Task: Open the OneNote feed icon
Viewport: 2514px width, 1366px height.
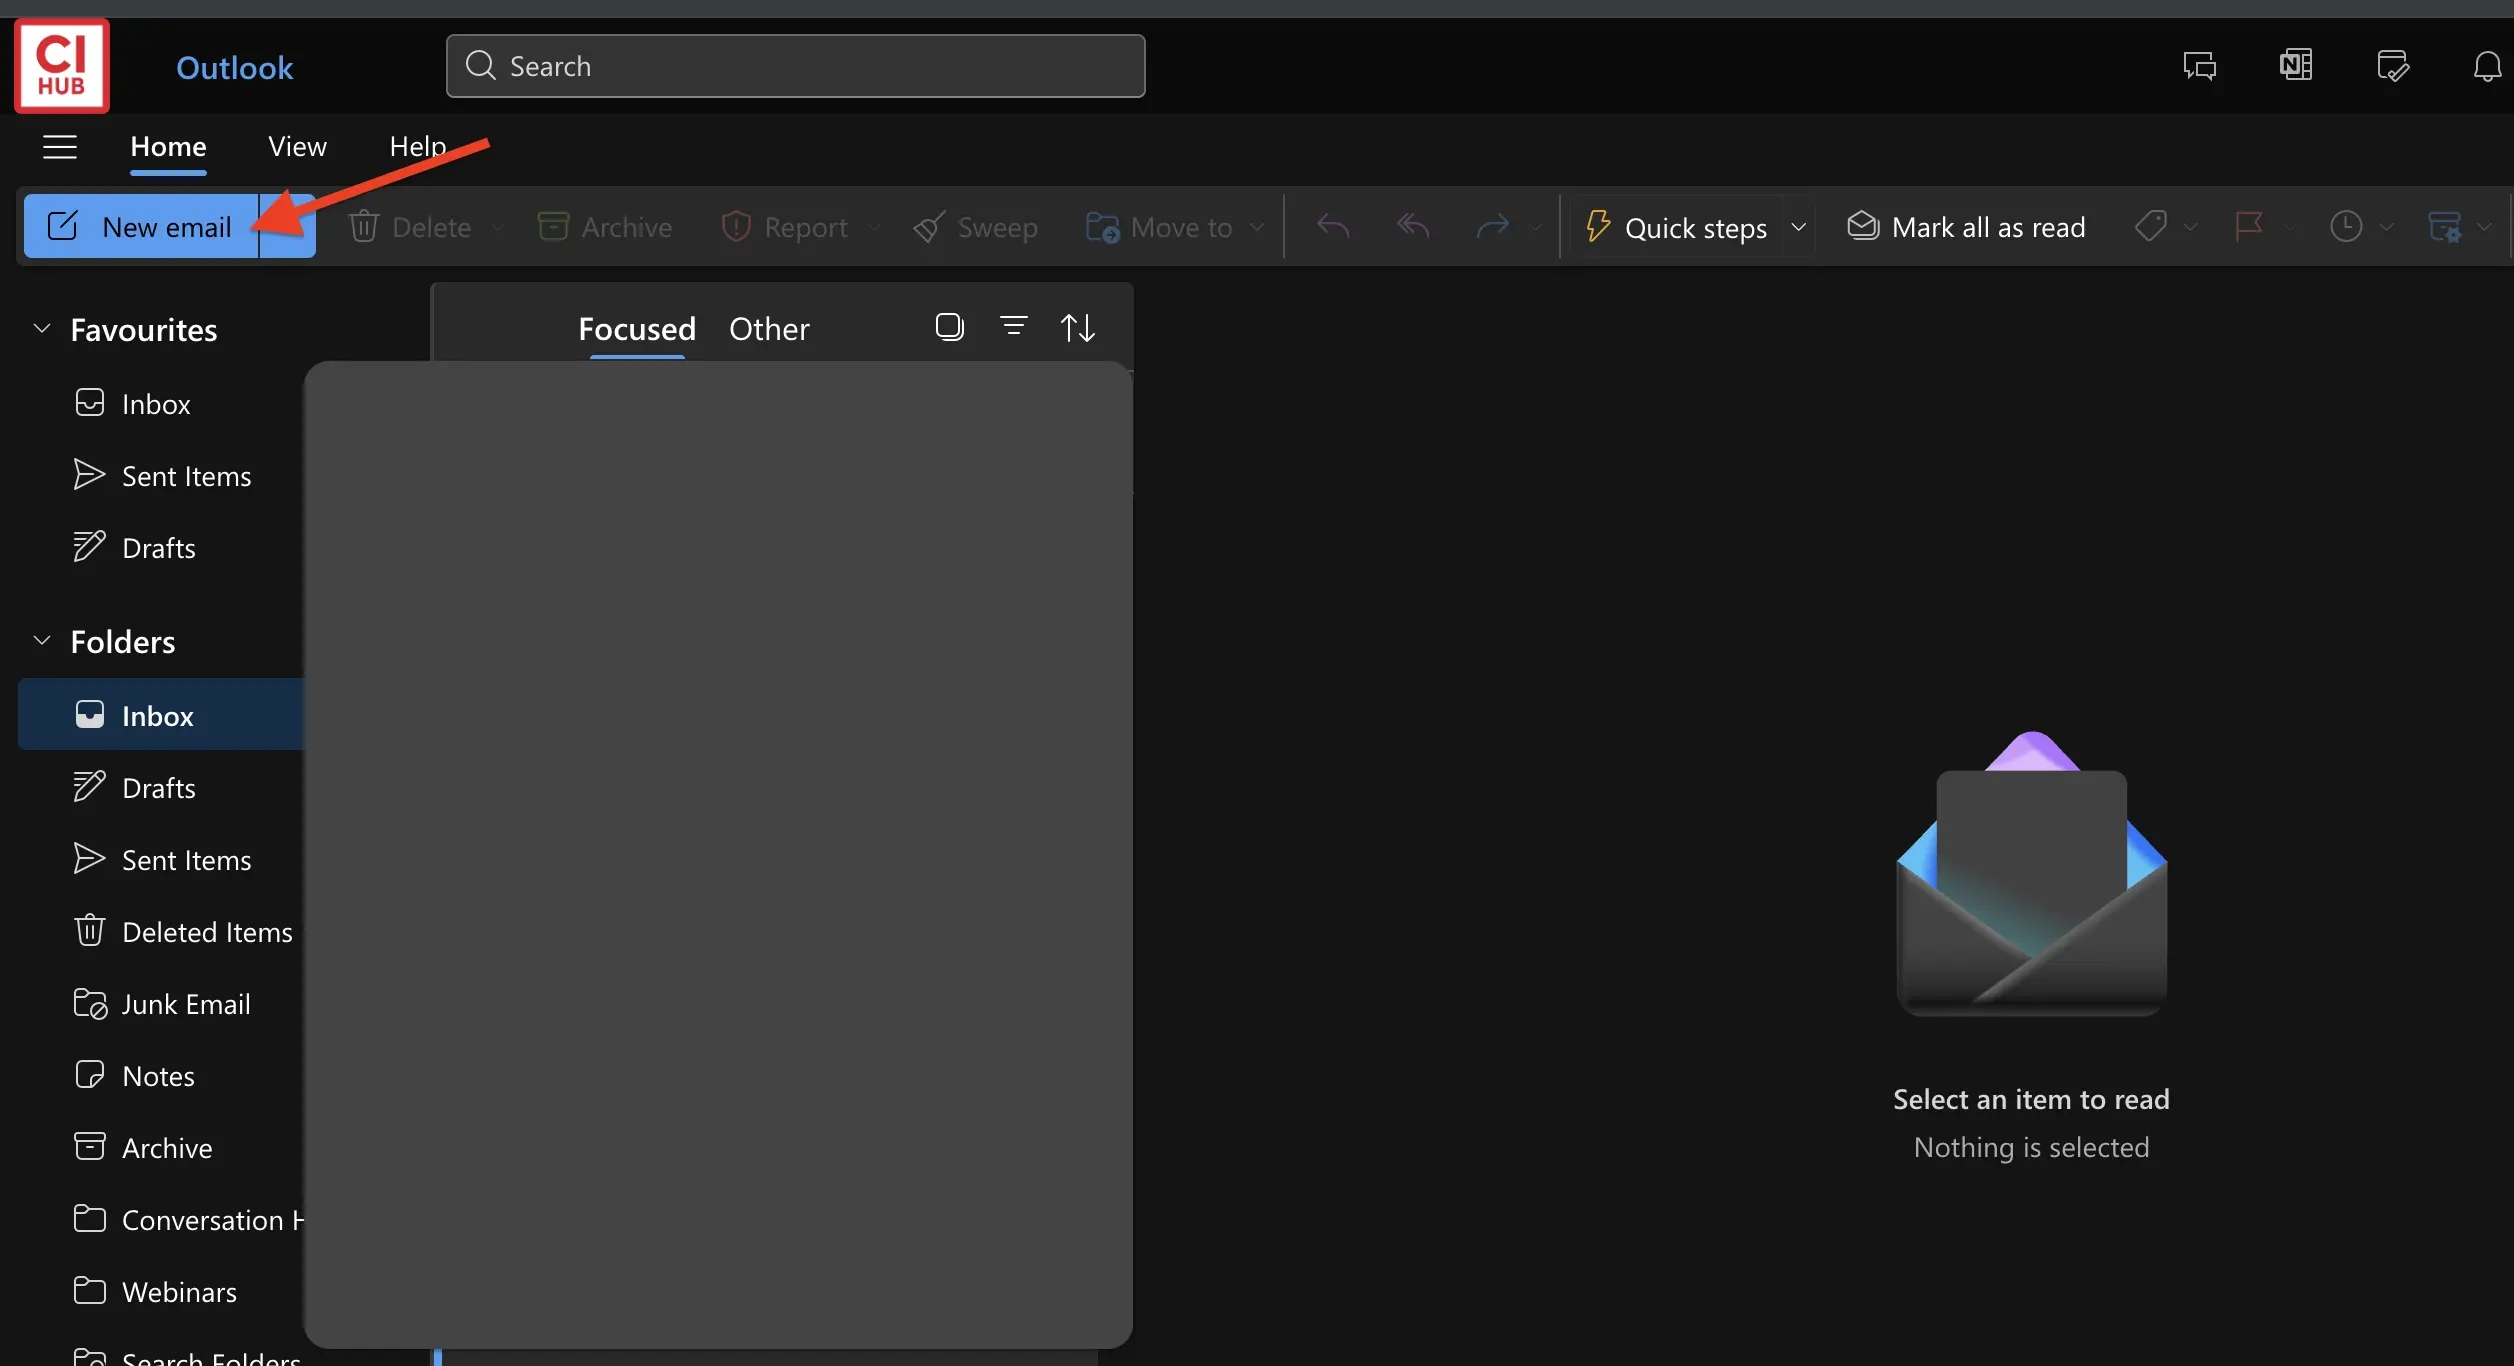Action: (x=2296, y=65)
